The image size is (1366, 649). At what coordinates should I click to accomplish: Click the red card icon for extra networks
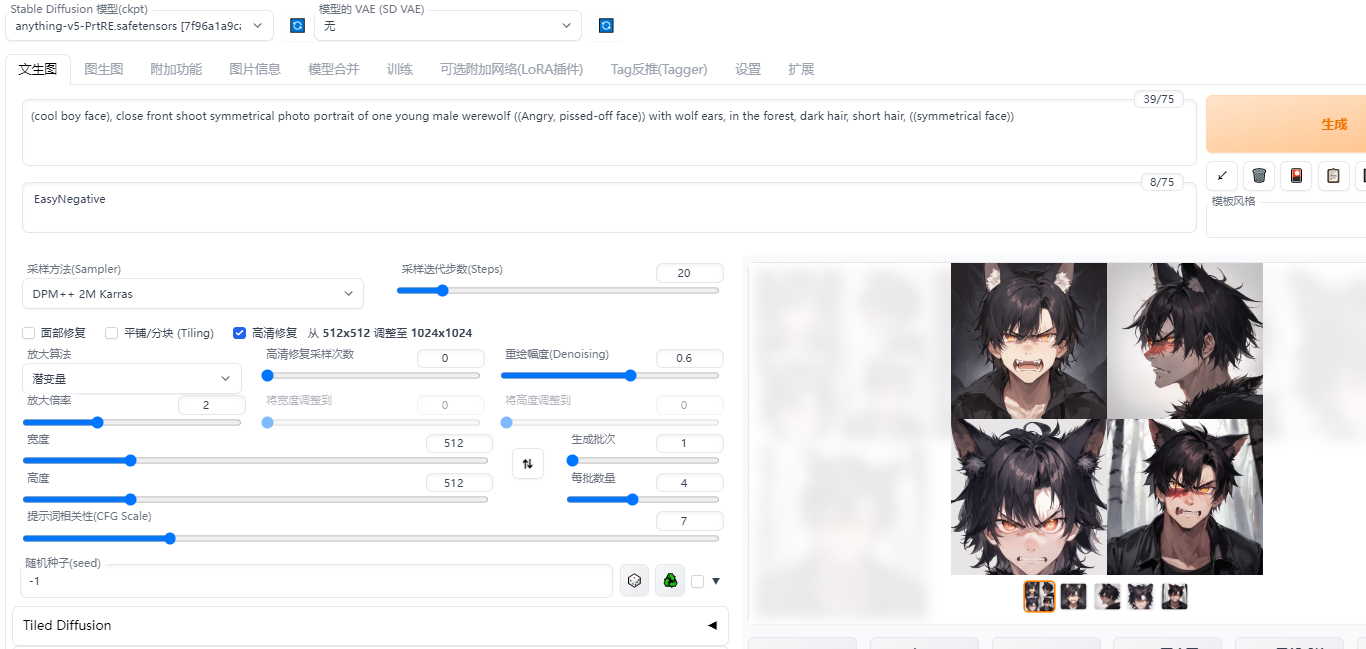pyautogui.click(x=1296, y=176)
